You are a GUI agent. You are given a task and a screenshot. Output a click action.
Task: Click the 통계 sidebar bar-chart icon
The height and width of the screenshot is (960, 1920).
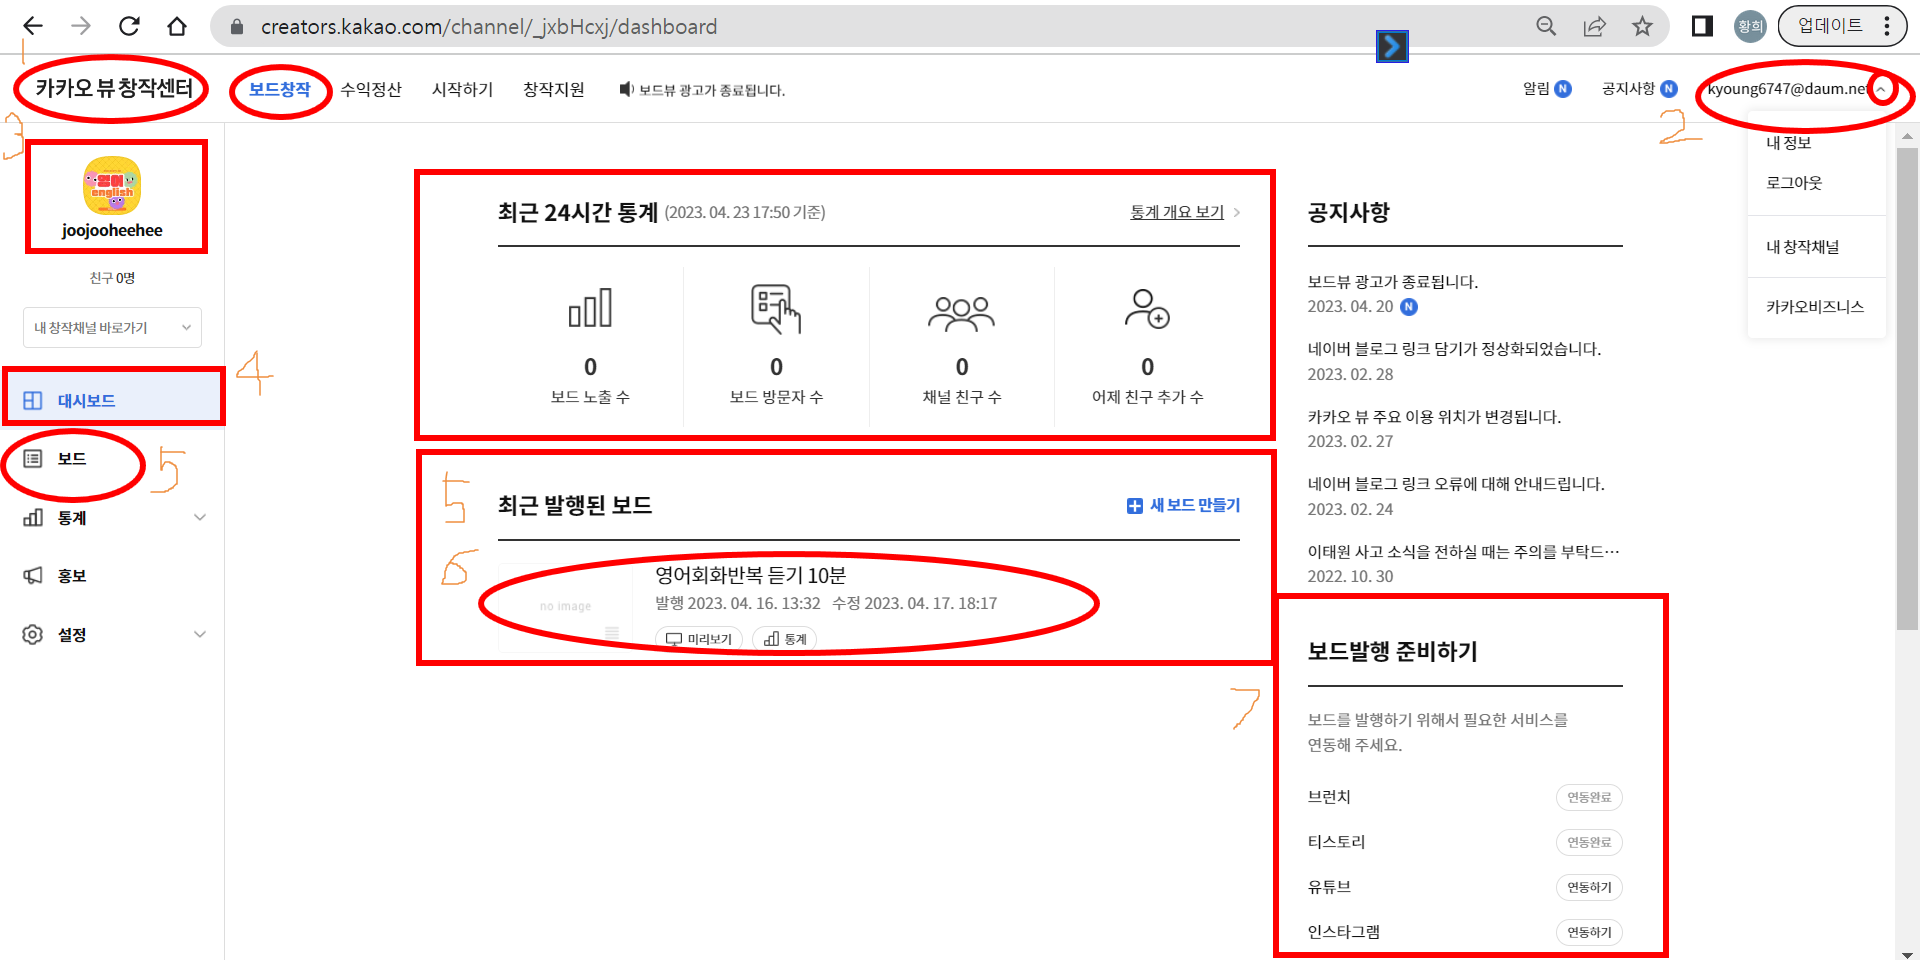point(33,517)
